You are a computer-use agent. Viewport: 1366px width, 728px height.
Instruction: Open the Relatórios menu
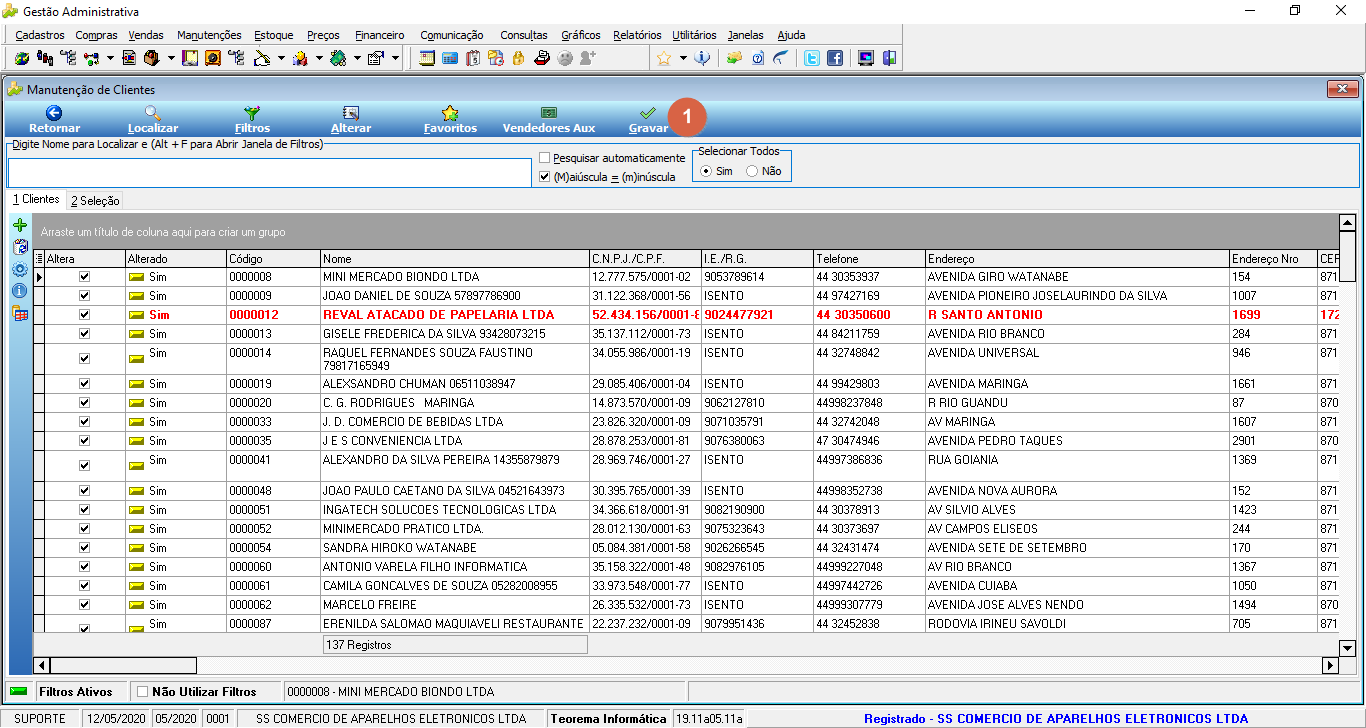click(x=638, y=35)
